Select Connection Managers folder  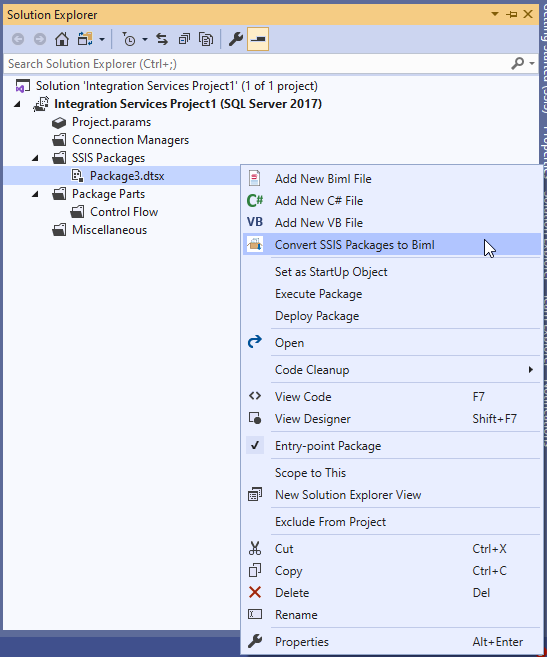pos(130,140)
